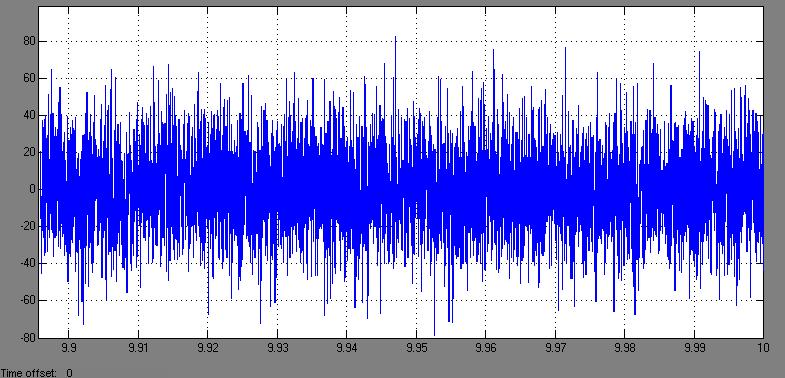785x378 pixels.
Task: Click the x-axis label 9.92
Action: [207, 347]
